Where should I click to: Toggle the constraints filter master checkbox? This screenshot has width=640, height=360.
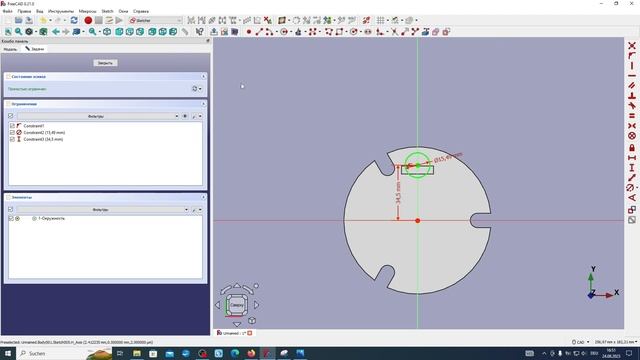pyautogui.click(x=11, y=116)
